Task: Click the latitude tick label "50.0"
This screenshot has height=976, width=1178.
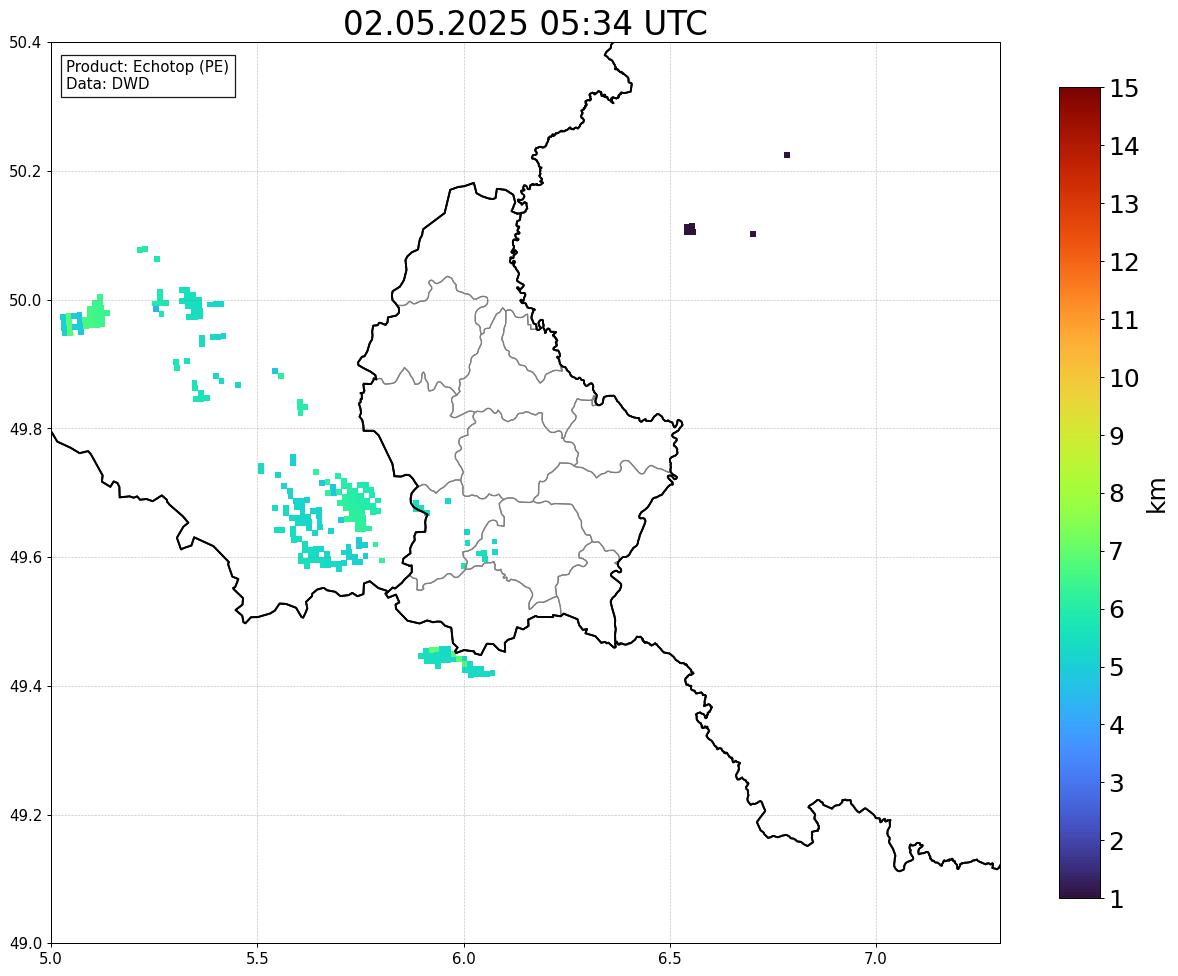Action: point(24,301)
